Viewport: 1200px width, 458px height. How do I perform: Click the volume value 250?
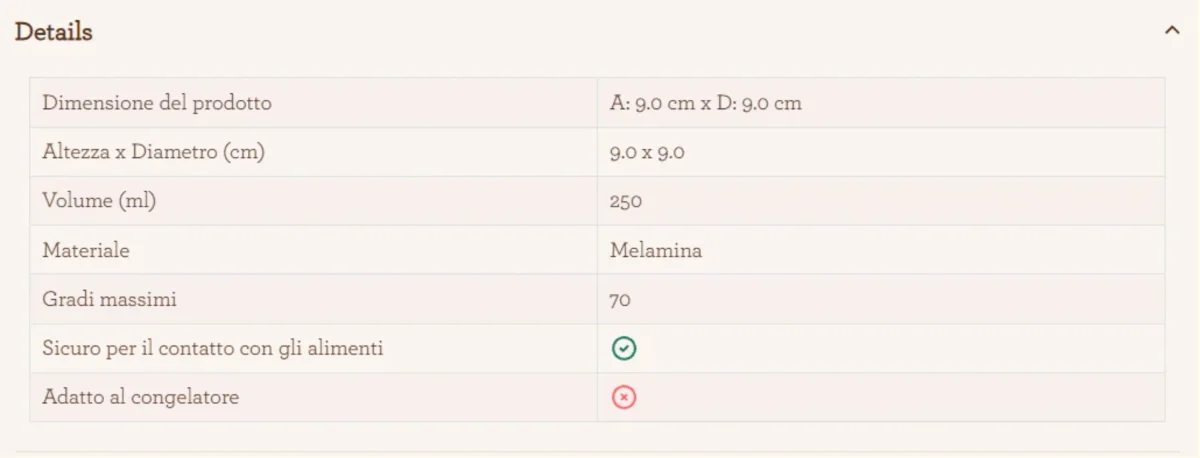[626, 201]
